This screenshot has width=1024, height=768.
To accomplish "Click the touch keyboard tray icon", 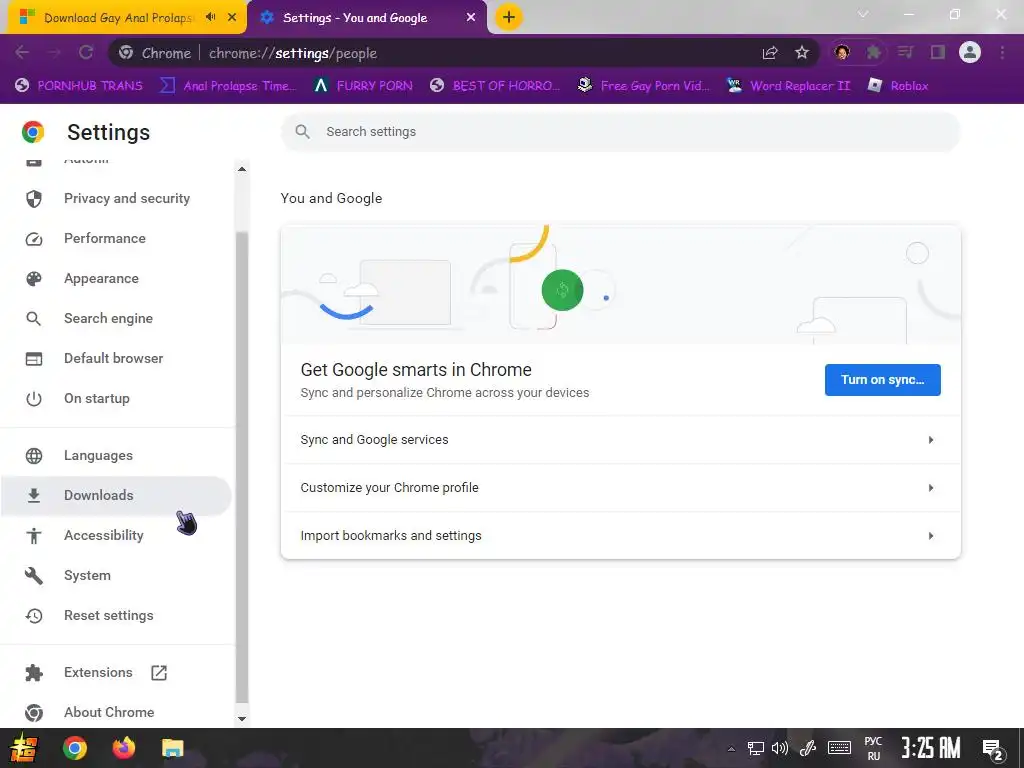I will click(839, 748).
